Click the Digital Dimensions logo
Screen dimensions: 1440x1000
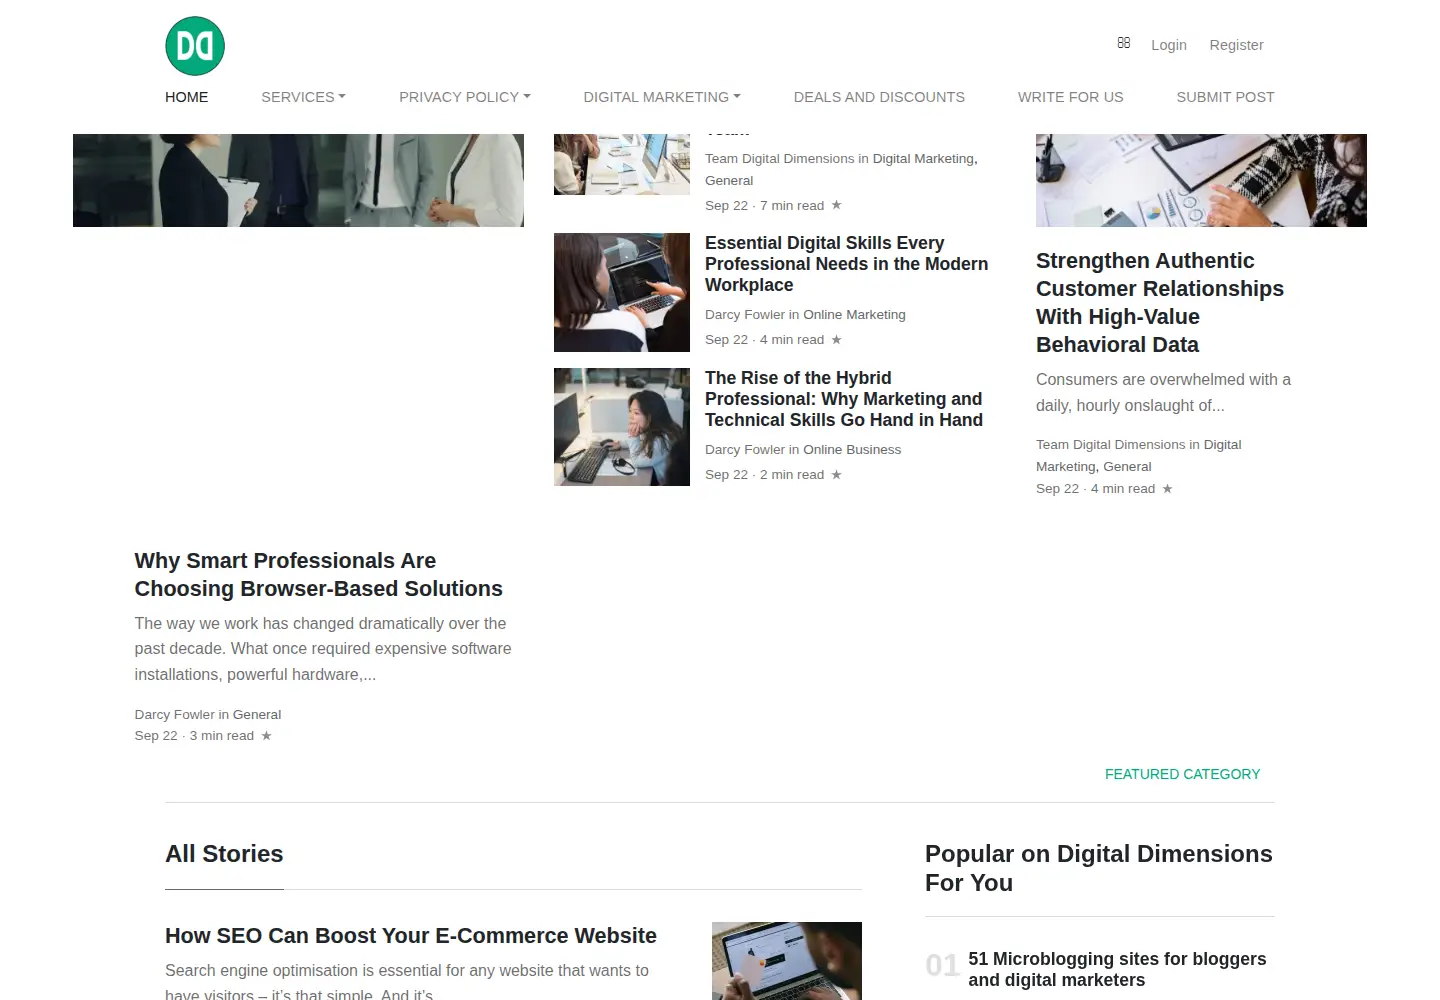(x=195, y=46)
